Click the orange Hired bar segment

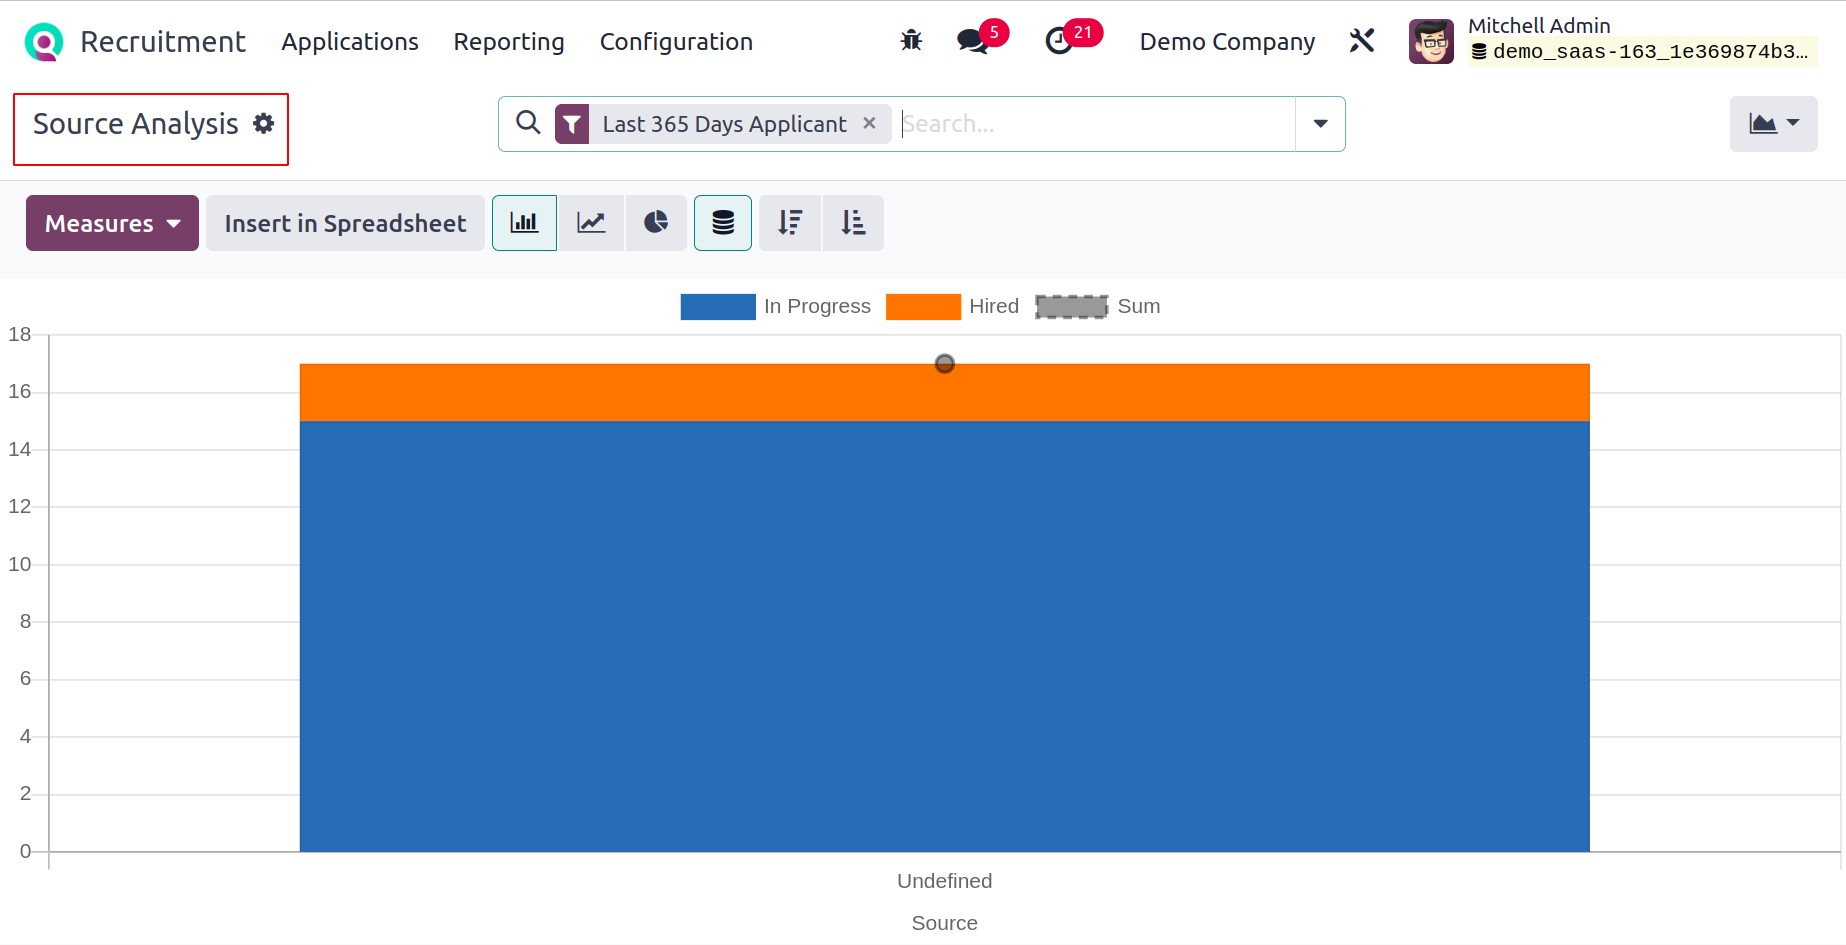[x=944, y=392]
